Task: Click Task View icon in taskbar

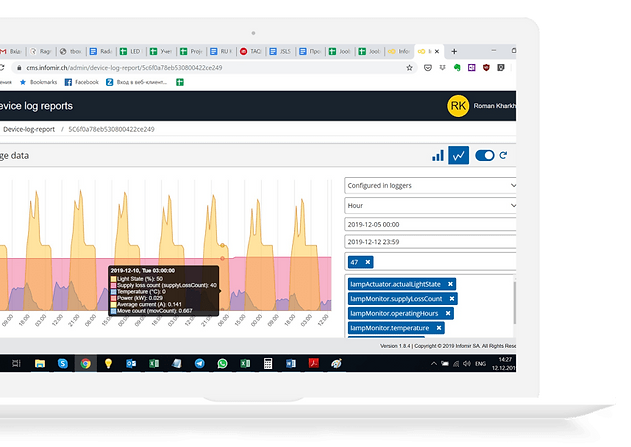Action: (16, 364)
